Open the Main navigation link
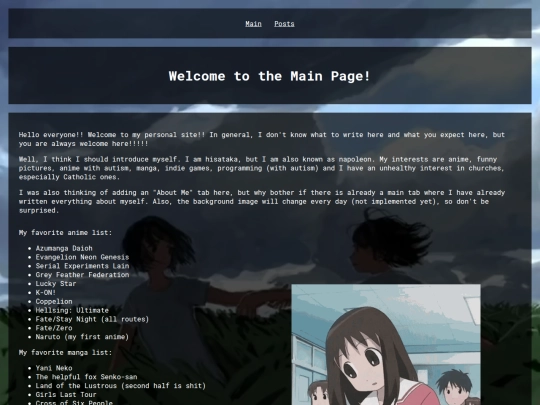 click(x=253, y=24)
